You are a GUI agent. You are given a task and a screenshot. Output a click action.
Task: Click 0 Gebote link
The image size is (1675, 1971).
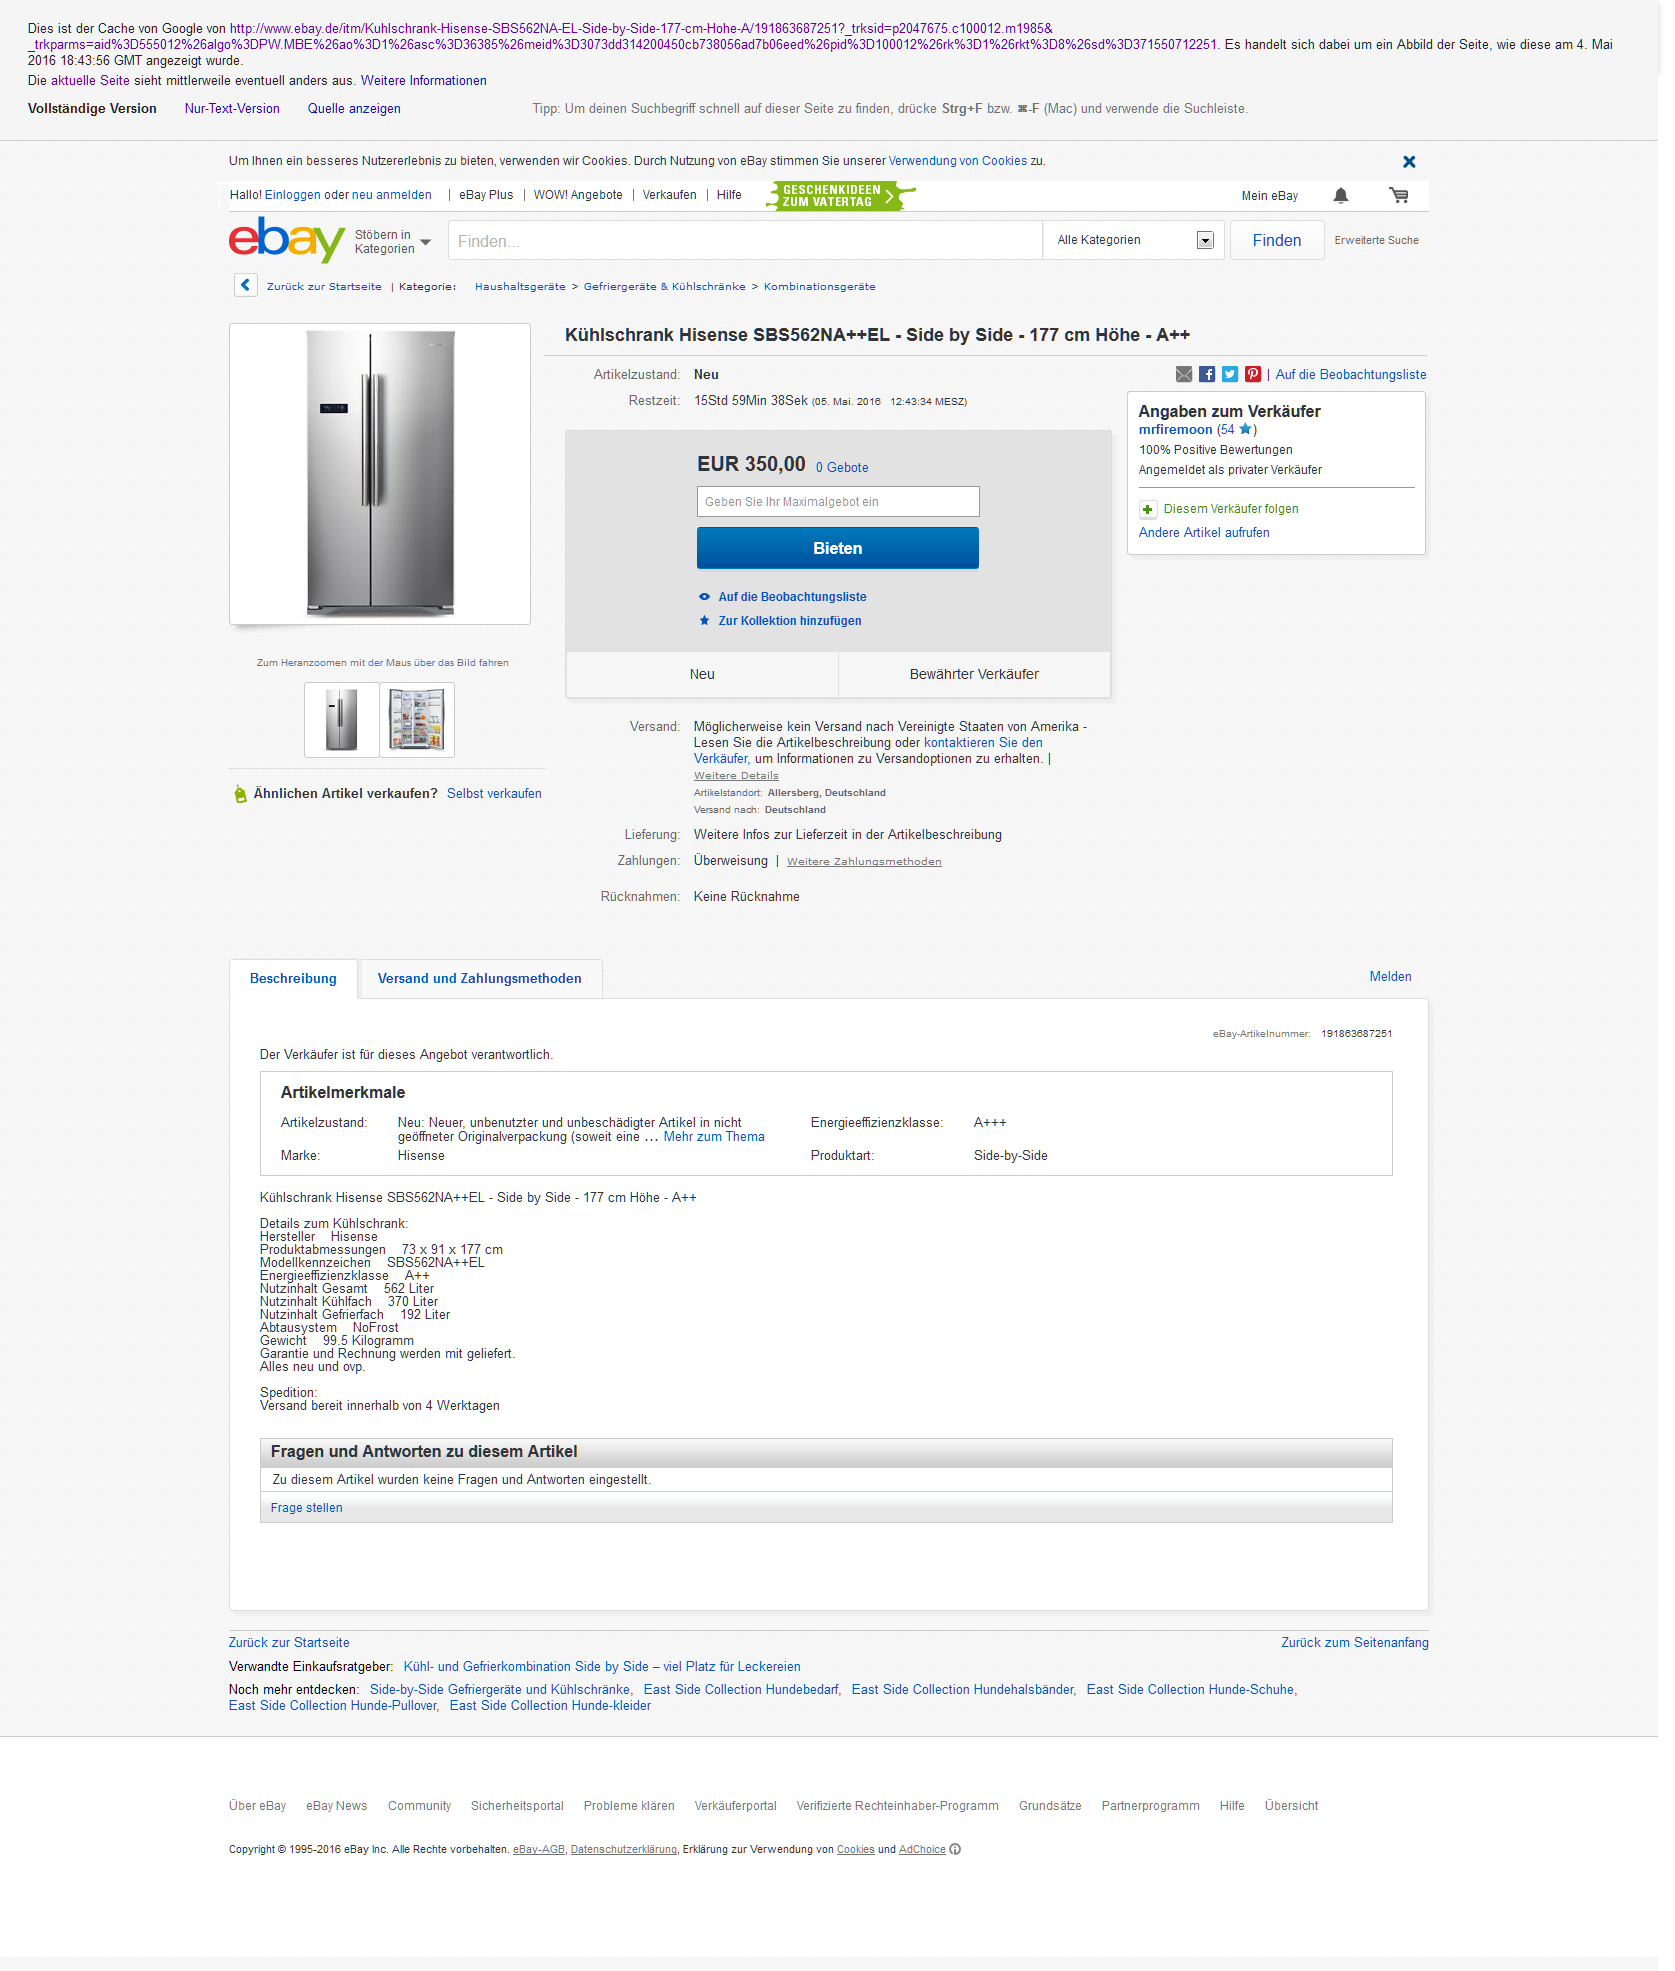tap(842, 468)
